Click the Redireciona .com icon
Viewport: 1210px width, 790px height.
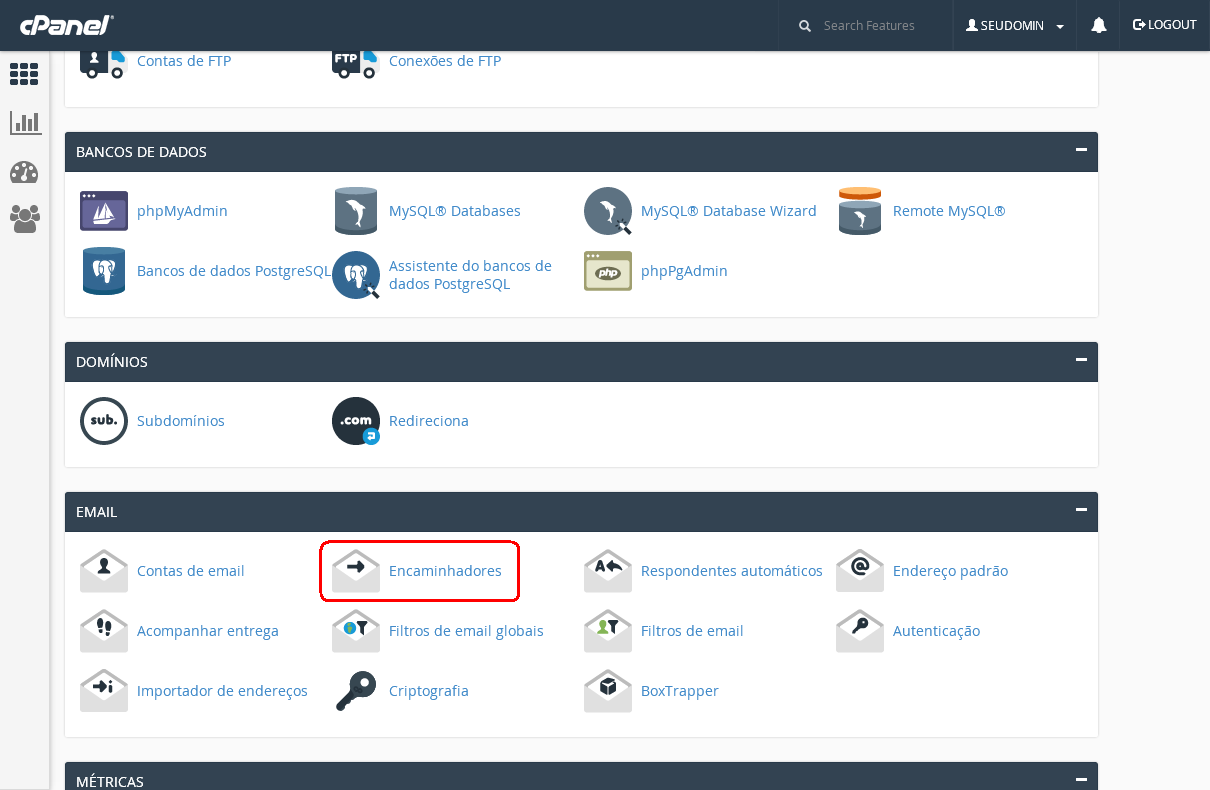356,421
